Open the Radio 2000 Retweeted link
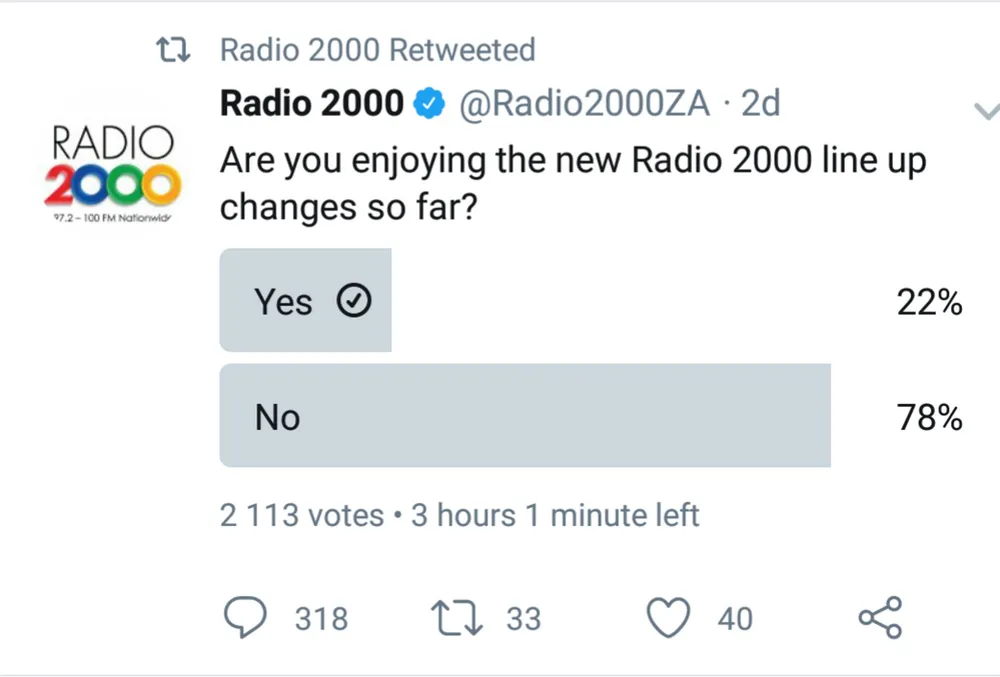The width and height of the screenshot is (1000, 677). coord(377,49)
